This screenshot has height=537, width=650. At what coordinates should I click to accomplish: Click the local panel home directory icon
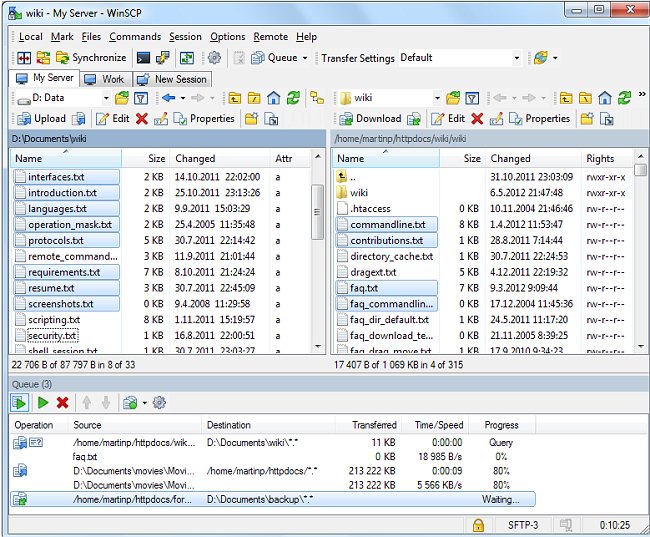tap(273, 98)
